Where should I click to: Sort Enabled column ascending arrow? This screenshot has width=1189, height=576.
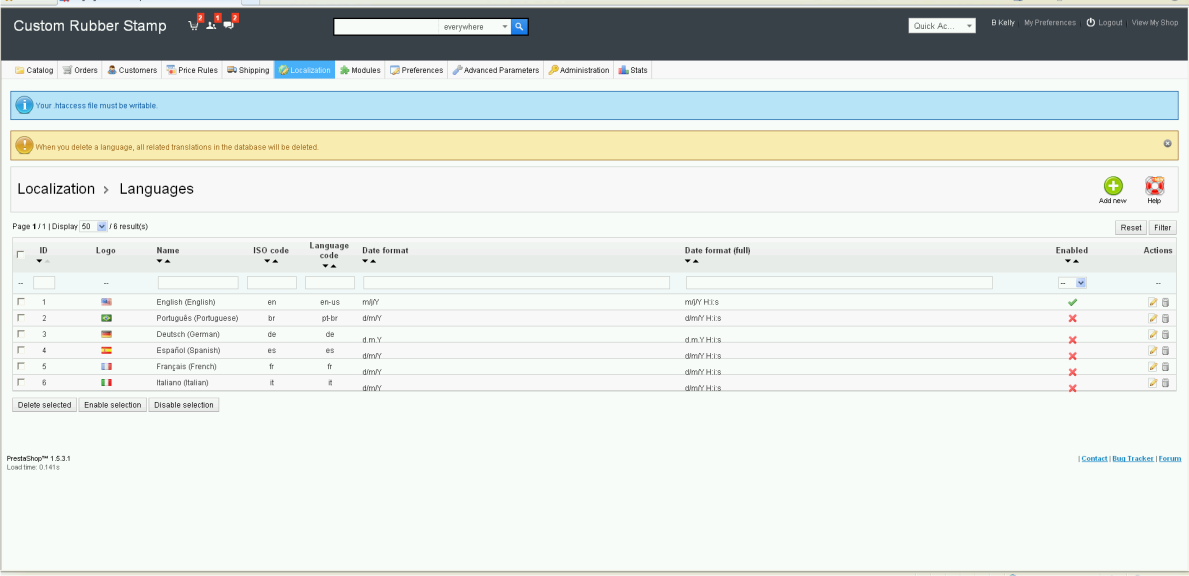[x=1075, y=261]
